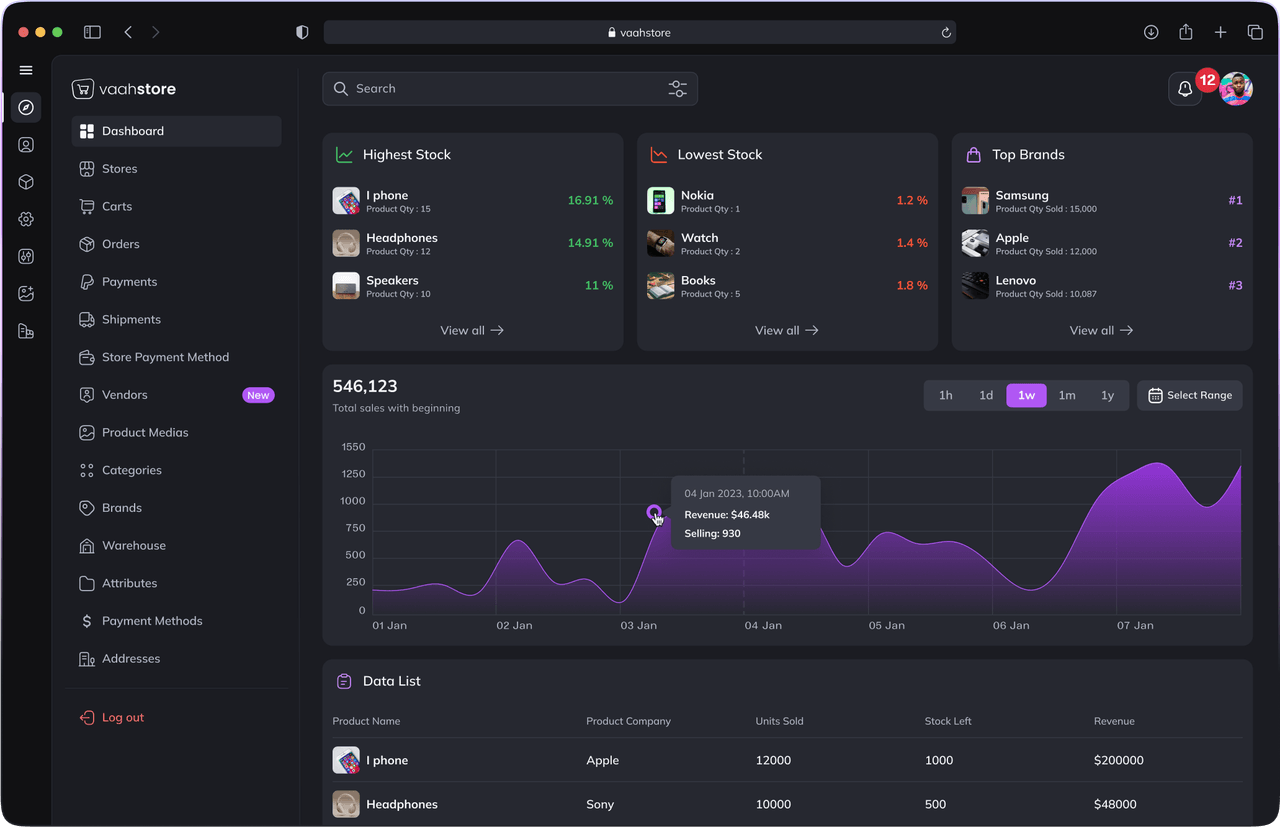
Task: Open the search filter sliders icon
Action: [x=677, y=89]
